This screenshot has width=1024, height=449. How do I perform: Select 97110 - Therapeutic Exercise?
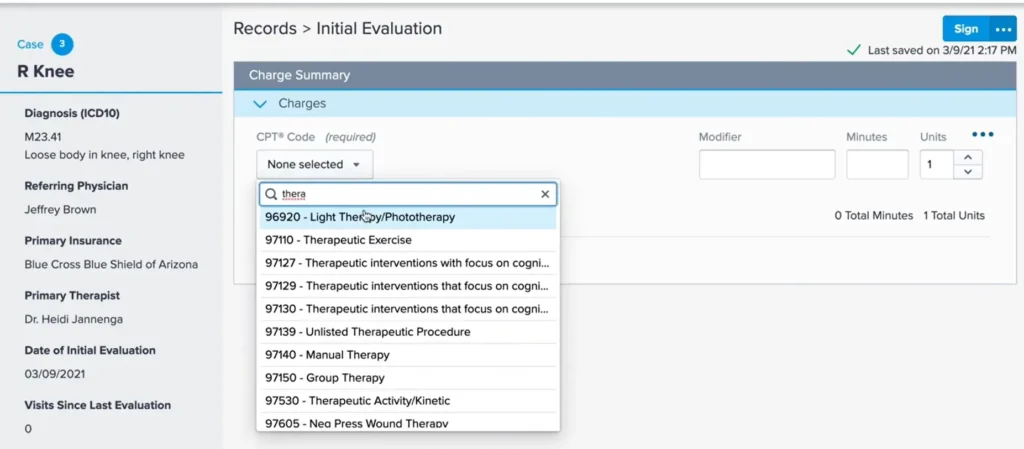[x=408, y=240]
